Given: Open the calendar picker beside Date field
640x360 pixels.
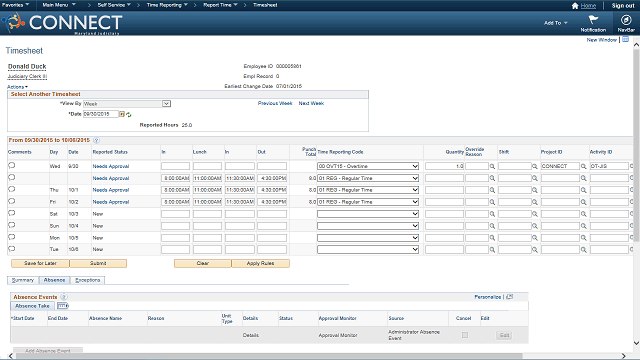Looking at the screenshot, I should pyautogui.click(x=122, y=114).
